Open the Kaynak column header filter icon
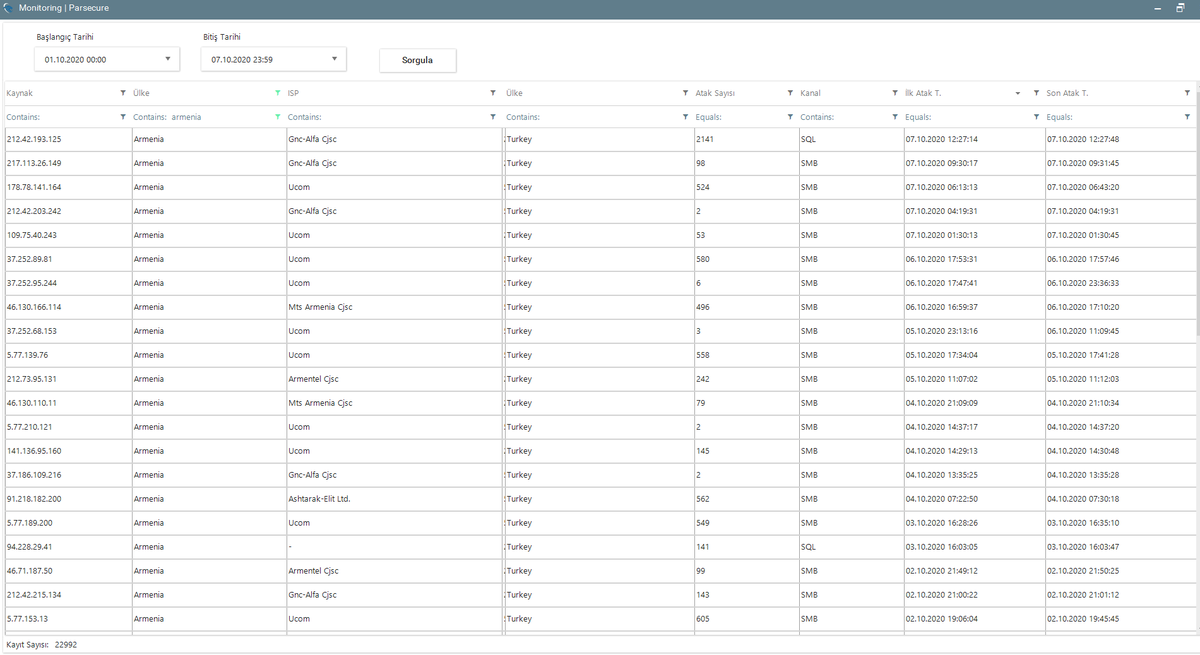The width and height of the screenshot is (1200, 655). 123,93
